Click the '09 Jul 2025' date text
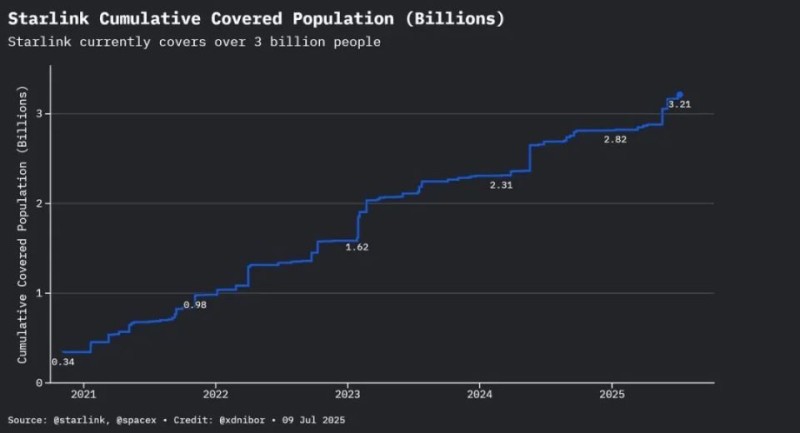The width and height of the screenshot is (800, 433). coord(313,420)
